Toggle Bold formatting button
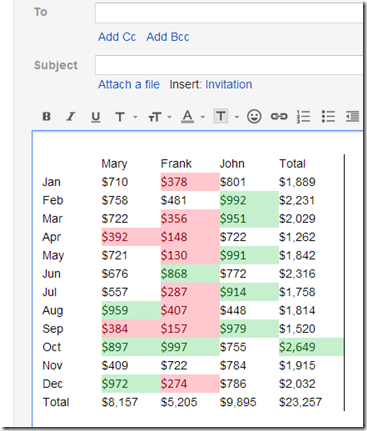The image size is (367, 431). coord(47,116)
